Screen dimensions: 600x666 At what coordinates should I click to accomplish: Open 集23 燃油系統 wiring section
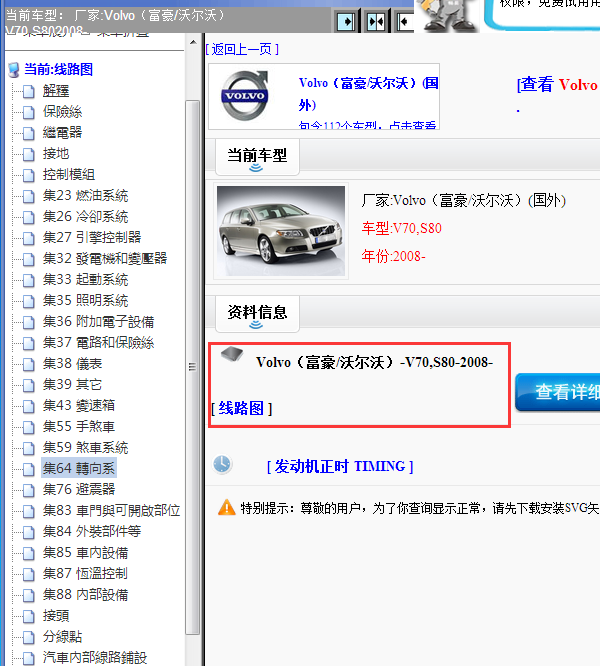pyautogui.click(x=85, y=195)
